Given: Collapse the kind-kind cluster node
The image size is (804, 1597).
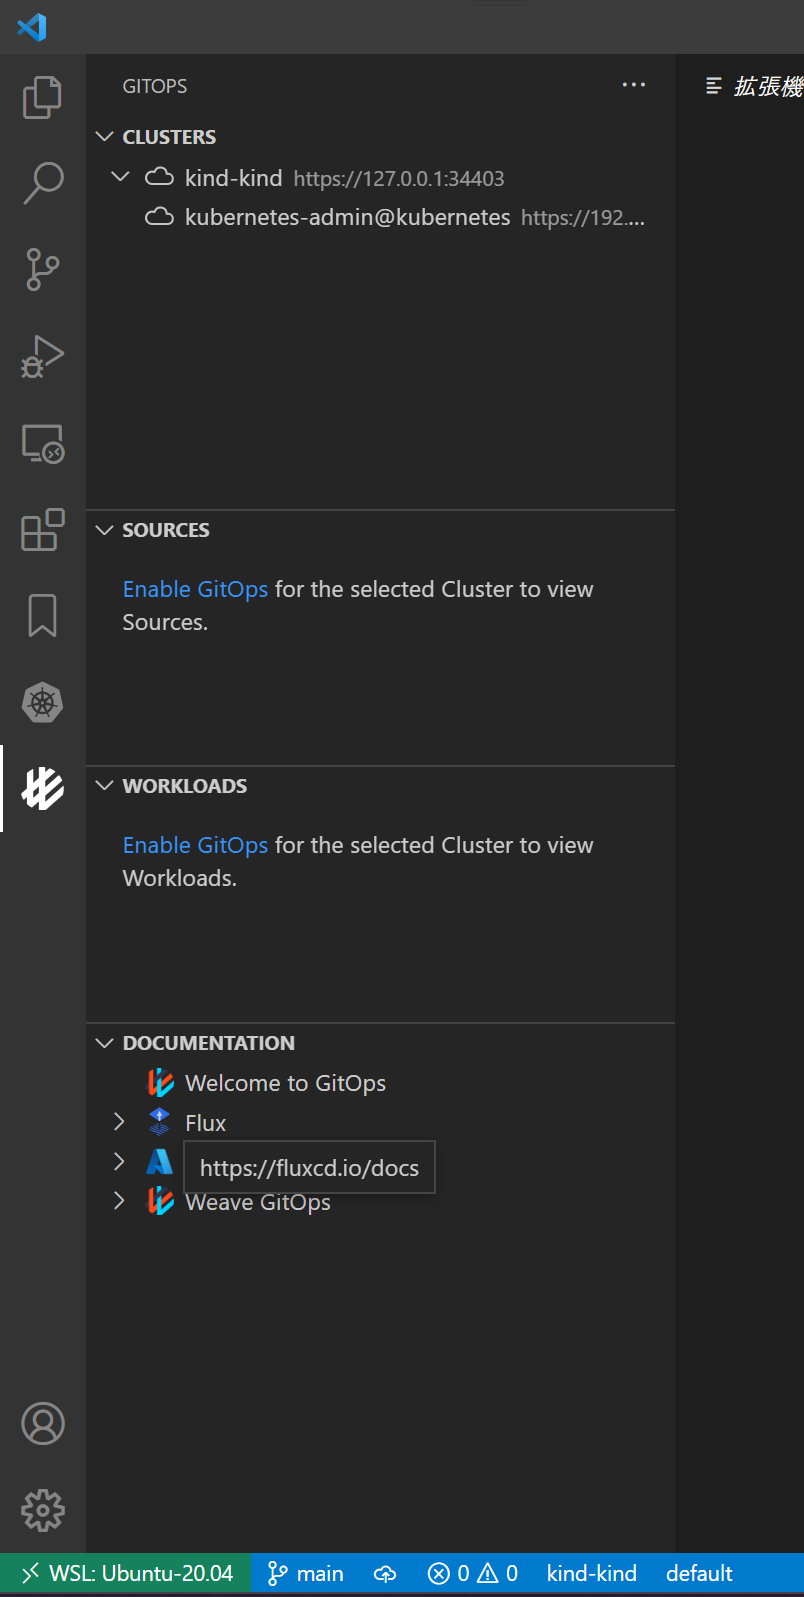Looking at the screenshot, I should [x=120, y=177].
